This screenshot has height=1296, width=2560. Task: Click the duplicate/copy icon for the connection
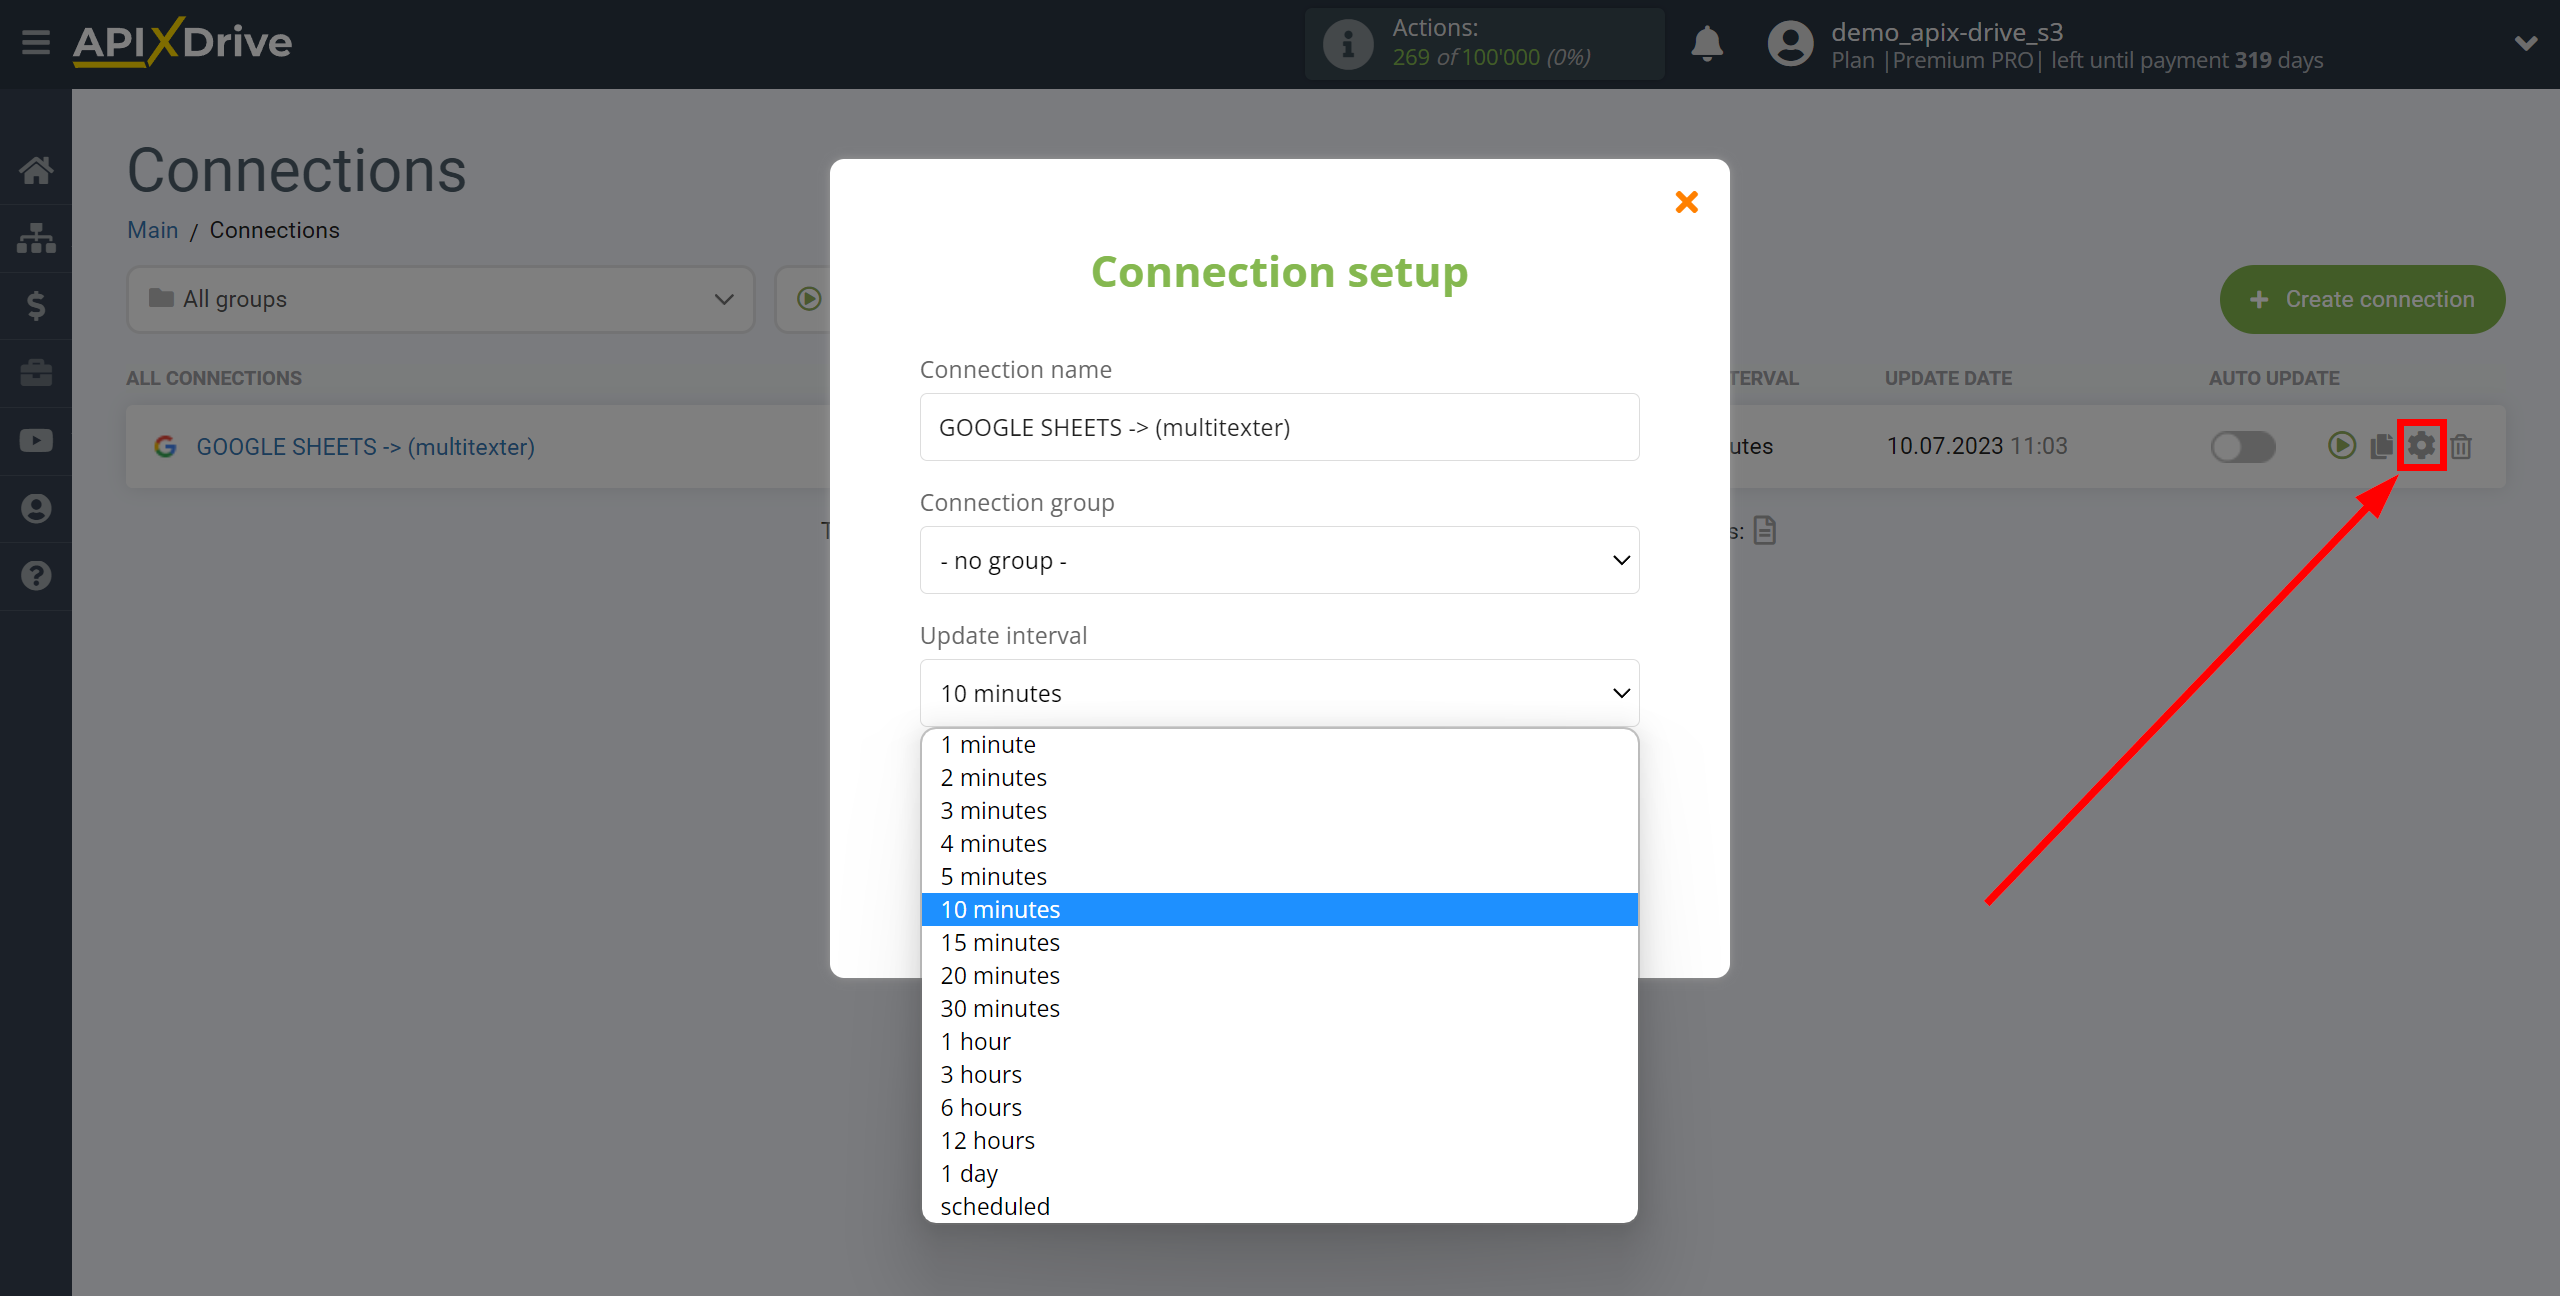(x=2377, y=446)
